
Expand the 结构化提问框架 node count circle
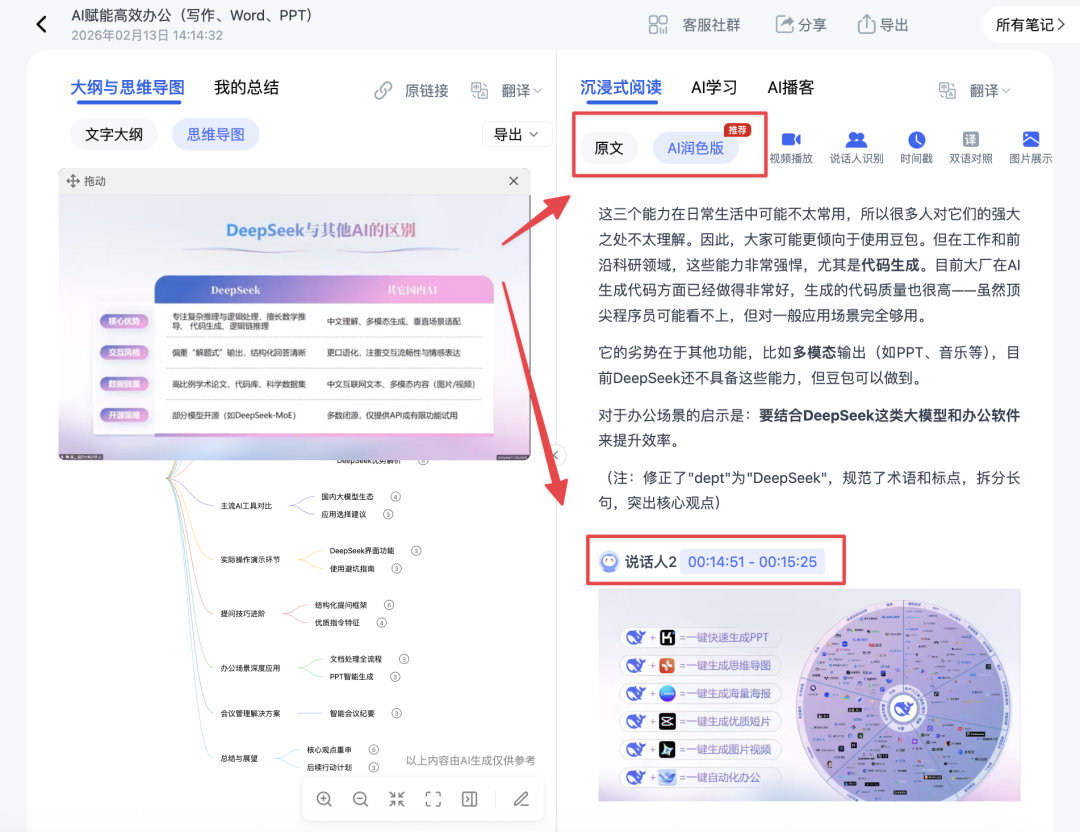[x=389, y=605]
